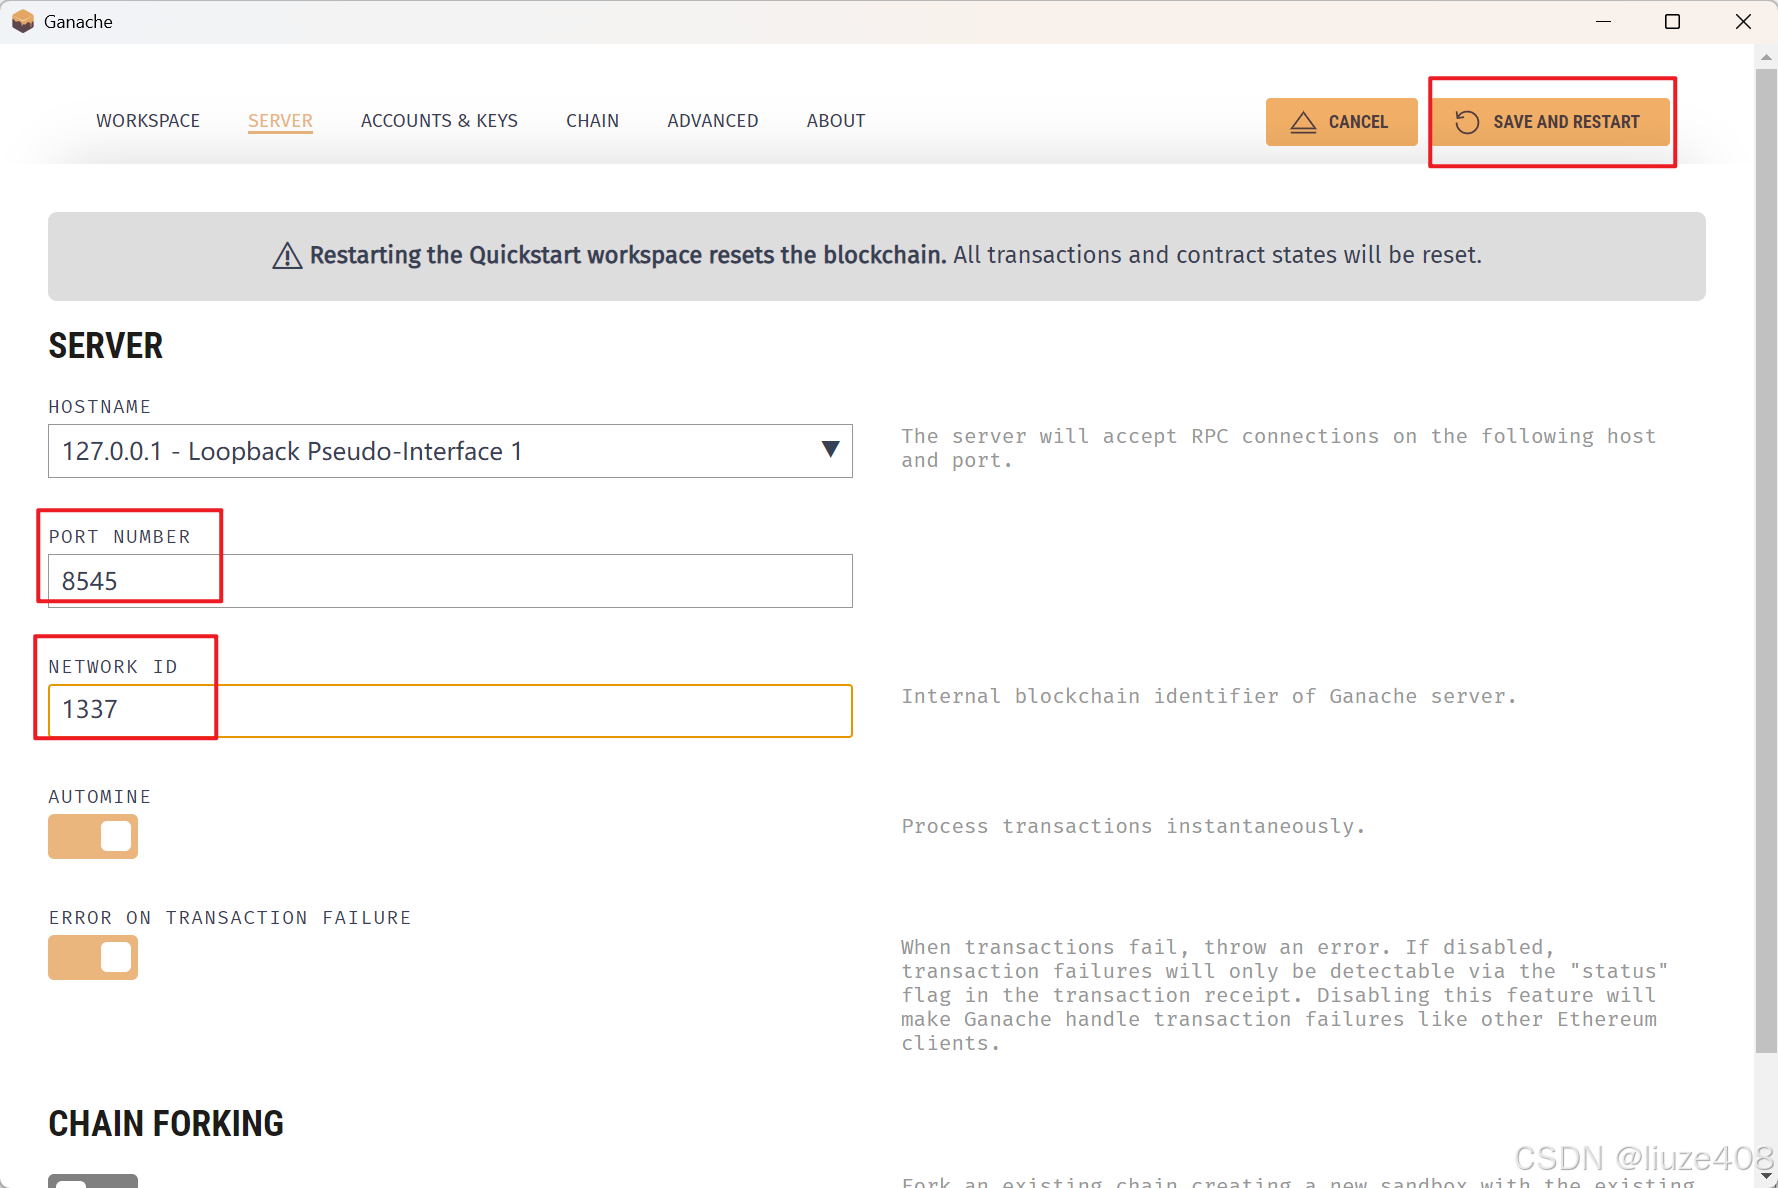1778x1188 pixels.
Task: Click the 'When transactions fail' description paragraph
Action: point(1284,995)
